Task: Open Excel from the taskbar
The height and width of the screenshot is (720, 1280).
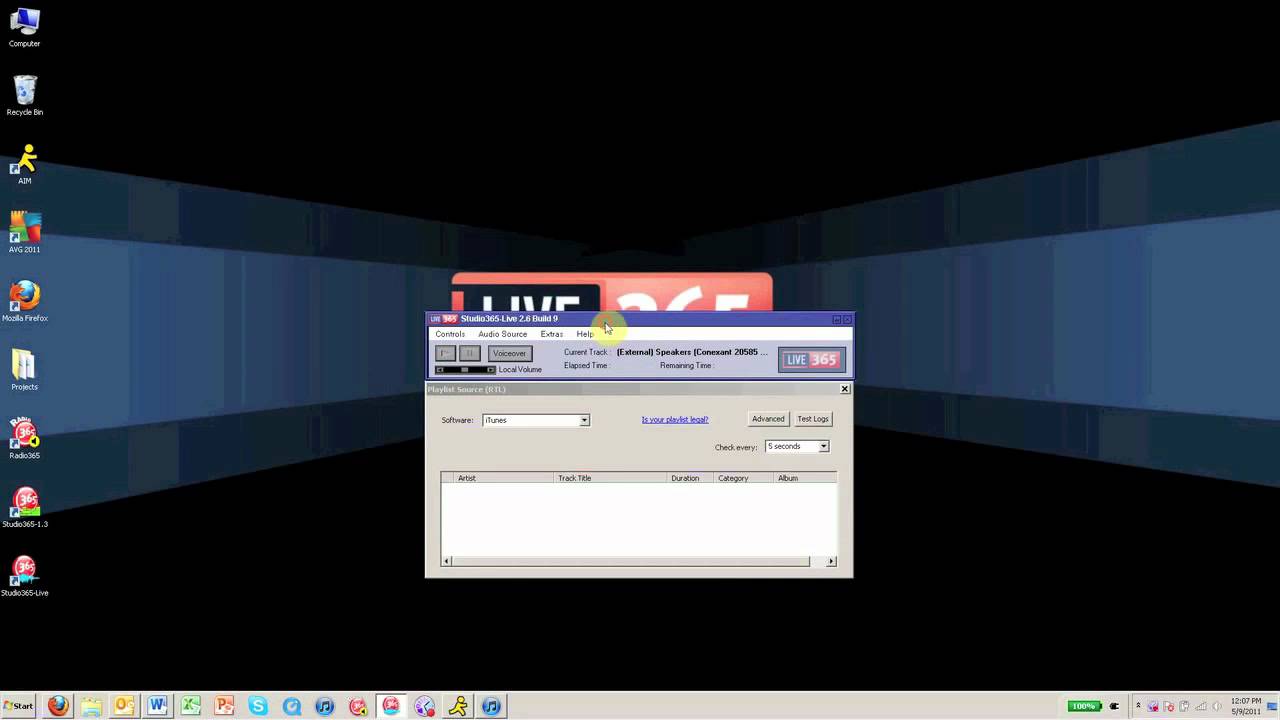Action: coord(191,706)
